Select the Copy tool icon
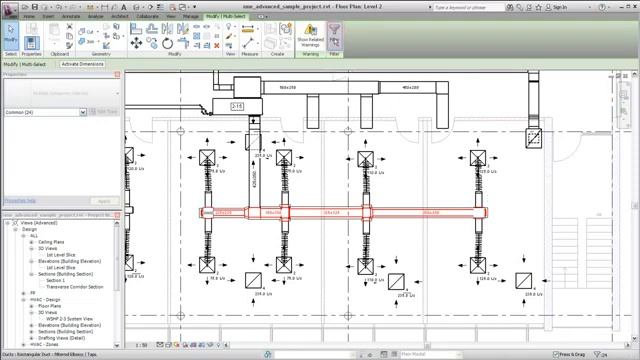640x360 pixels. point(152,43)
